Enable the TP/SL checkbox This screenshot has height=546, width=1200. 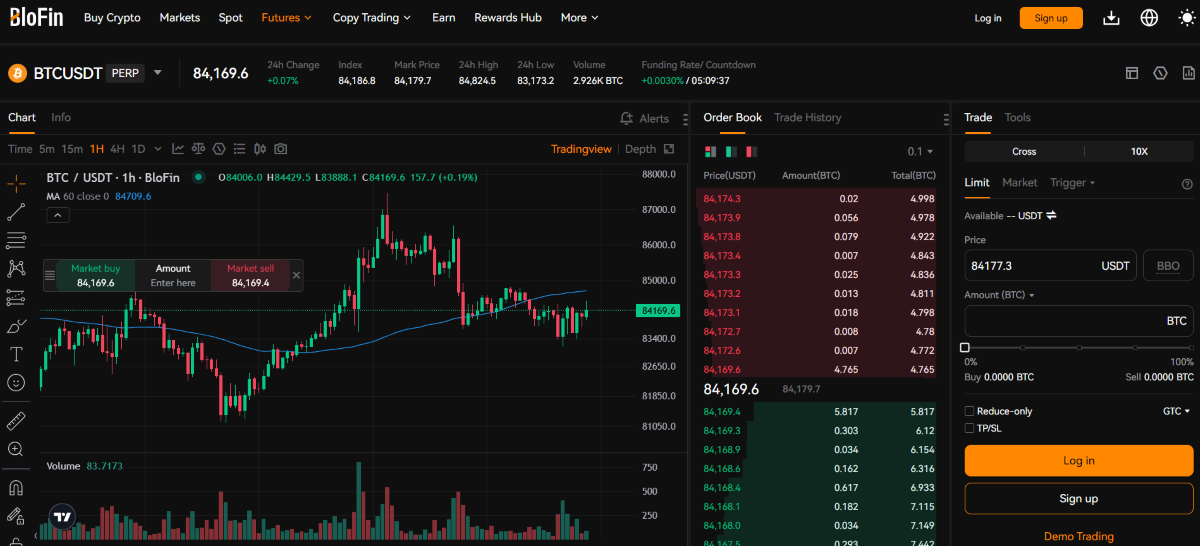pyautogui.click(x=969, y=428)
